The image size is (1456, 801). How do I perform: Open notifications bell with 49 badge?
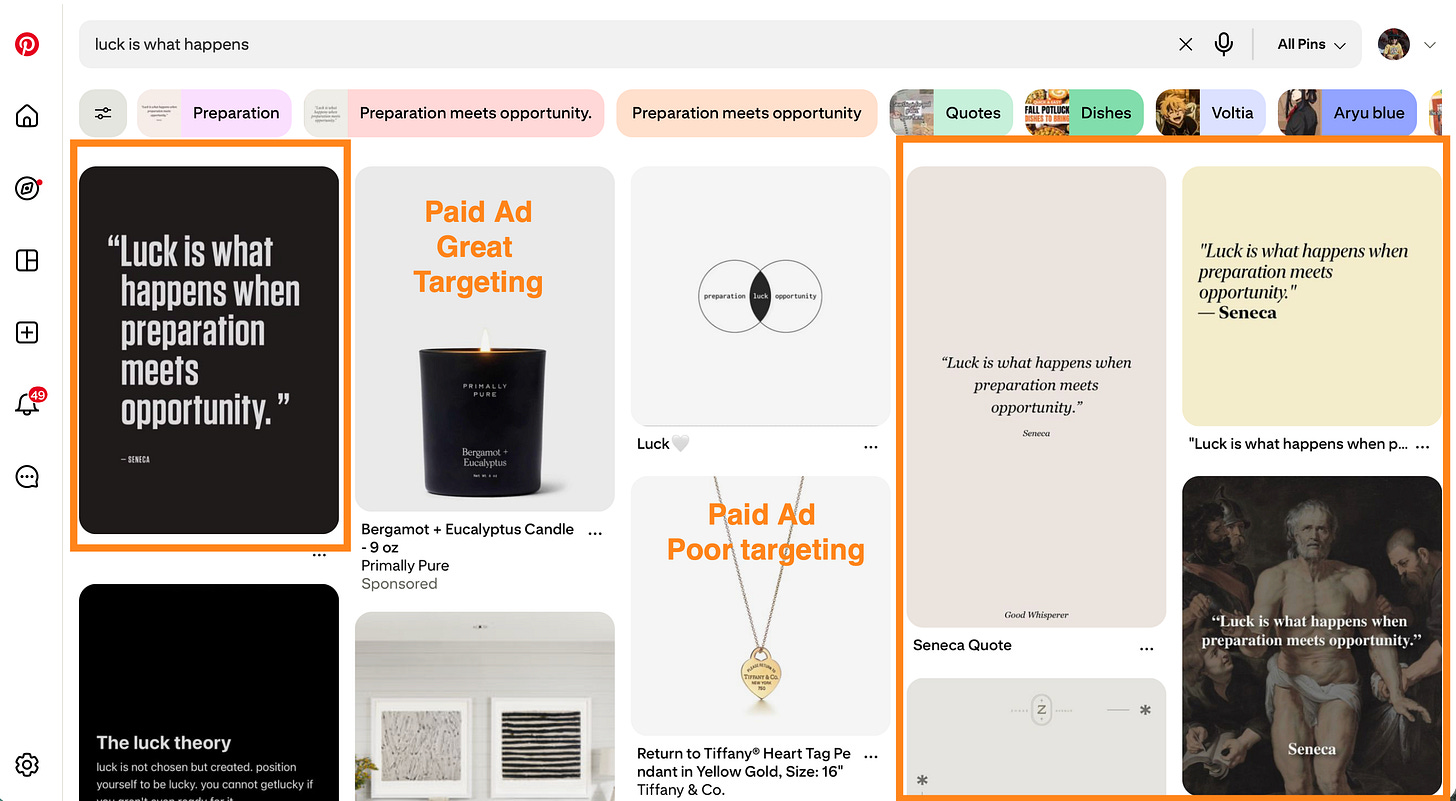click(29, 404)
